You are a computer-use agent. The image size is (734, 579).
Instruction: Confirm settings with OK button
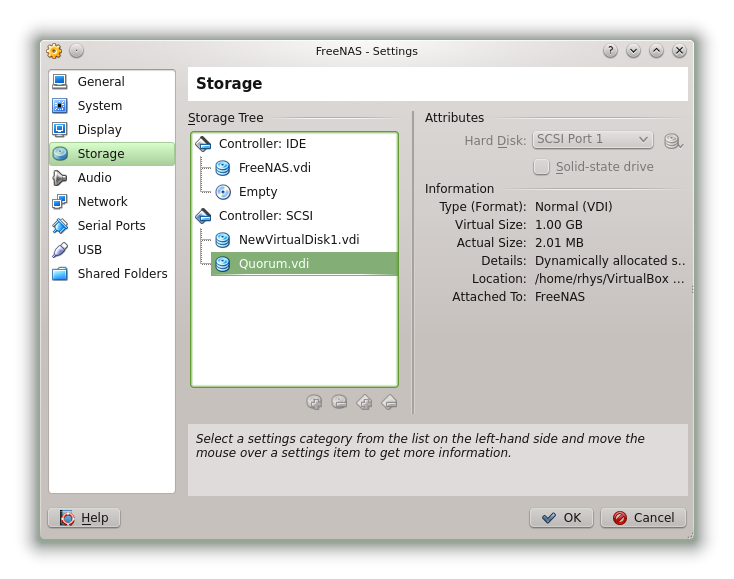561,518
